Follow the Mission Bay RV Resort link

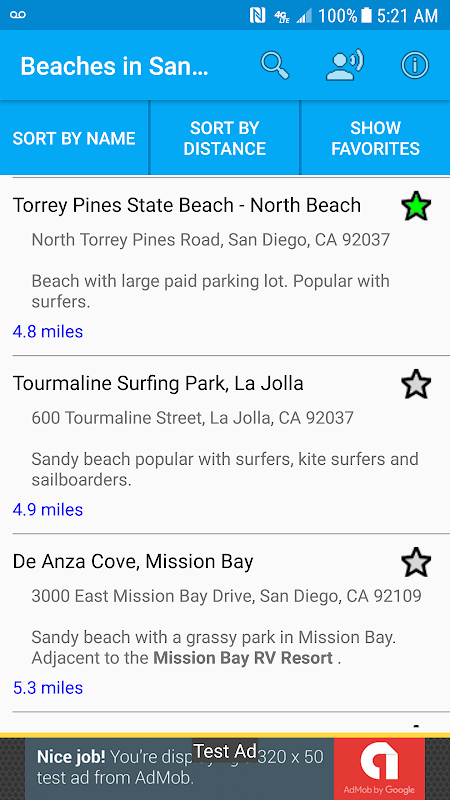pos(243,658)
